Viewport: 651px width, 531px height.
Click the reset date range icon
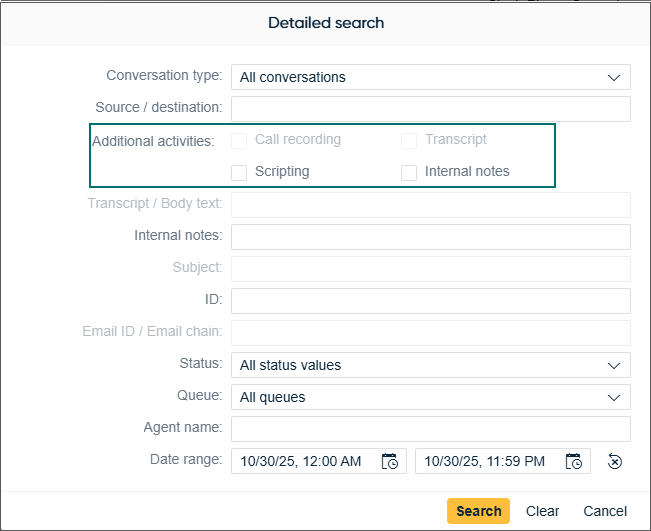click(x=615, y=461)
